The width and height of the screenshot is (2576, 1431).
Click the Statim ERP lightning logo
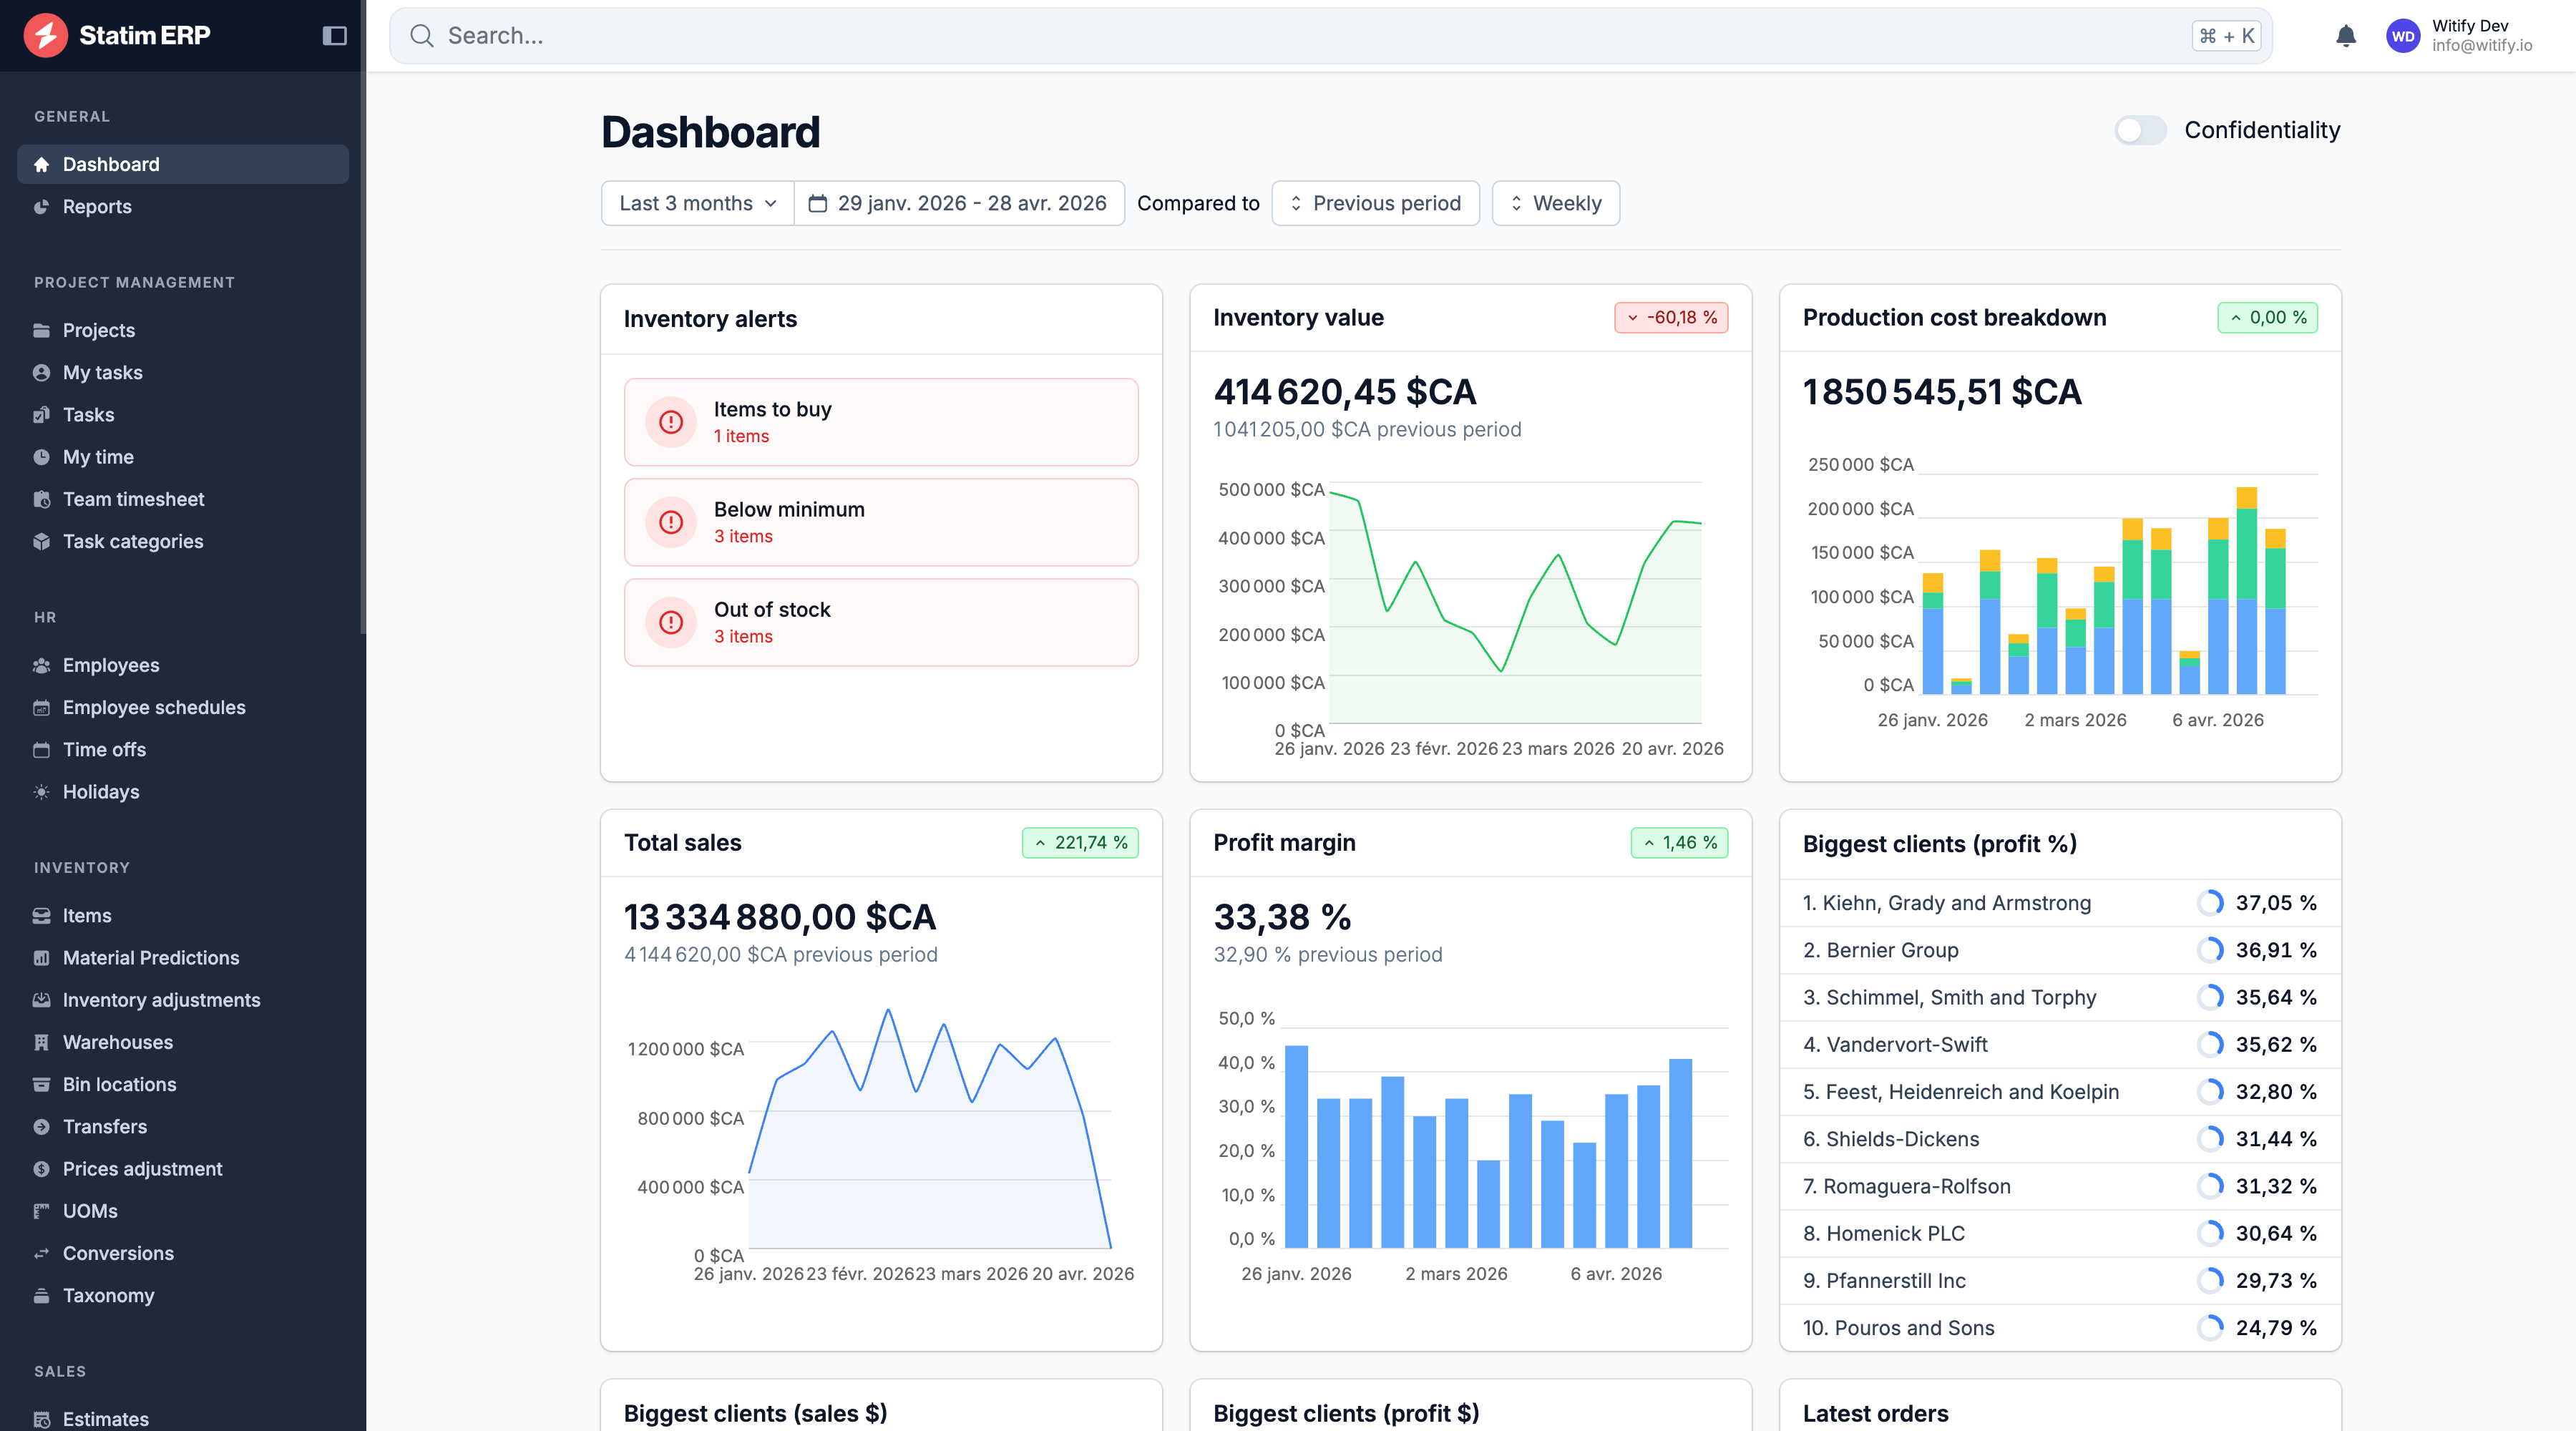[45, 35]
